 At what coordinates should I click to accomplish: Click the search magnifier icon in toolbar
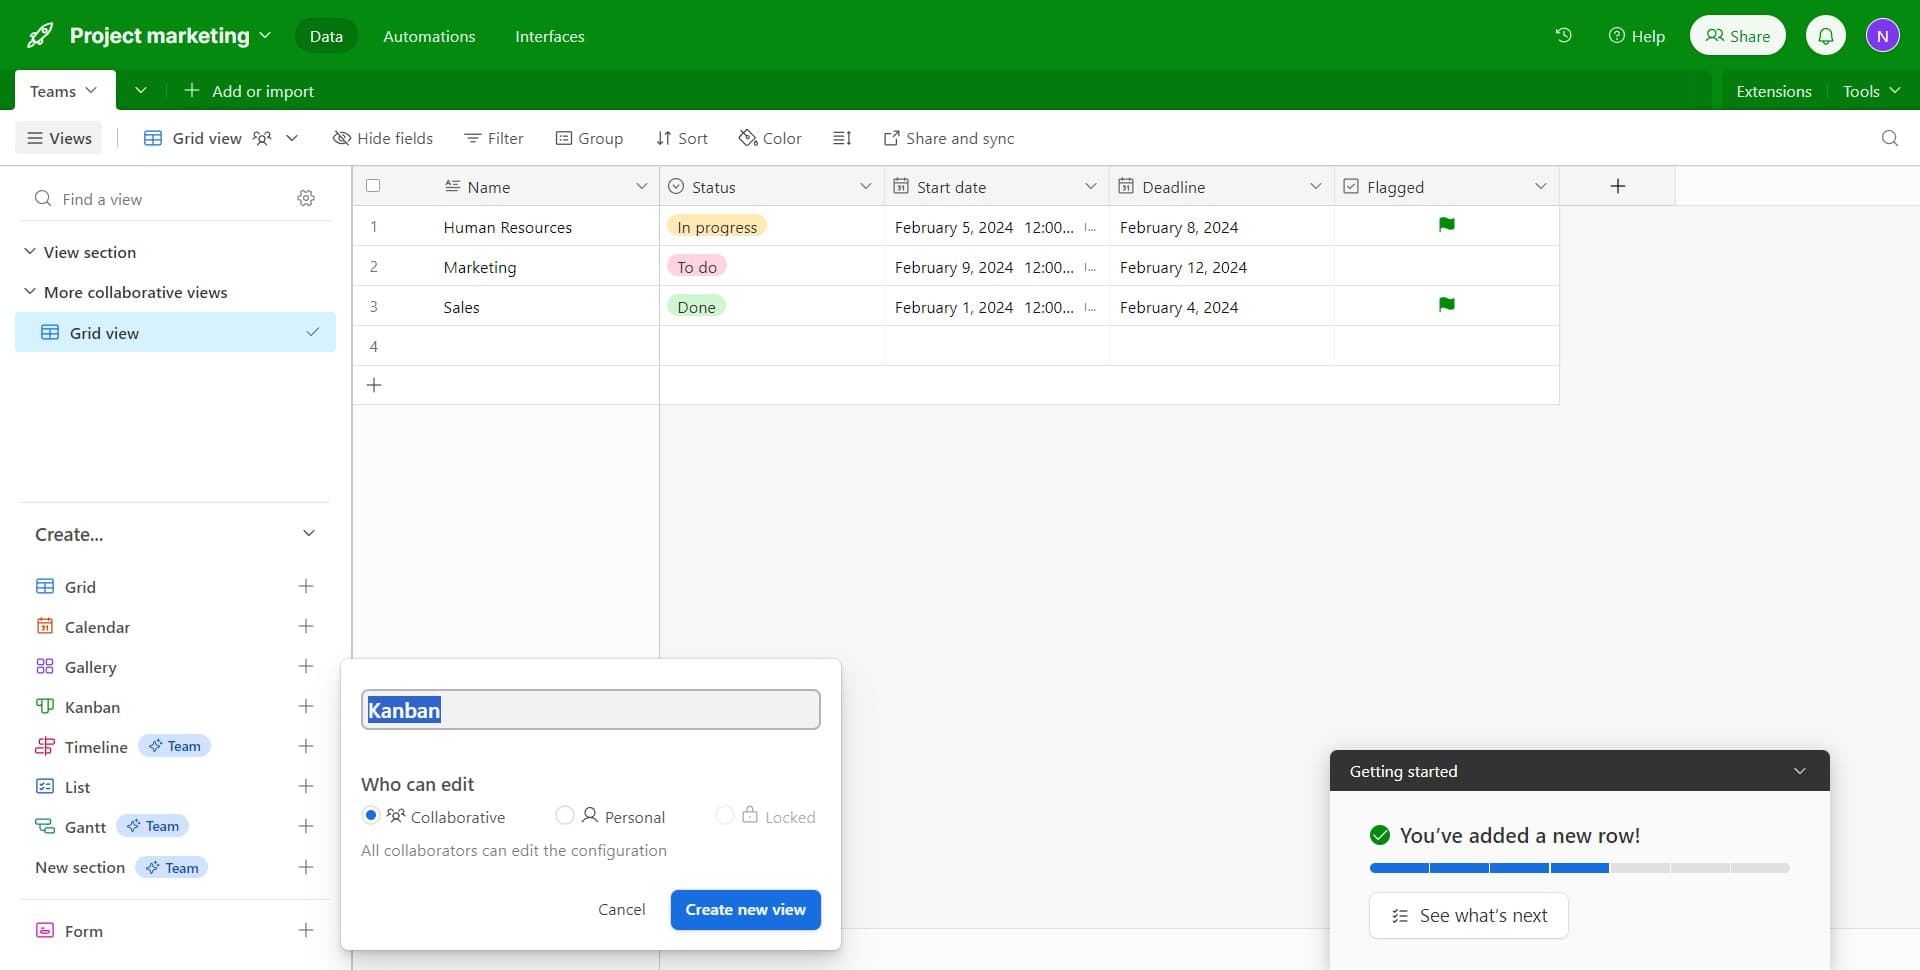tap(1889, 138)
